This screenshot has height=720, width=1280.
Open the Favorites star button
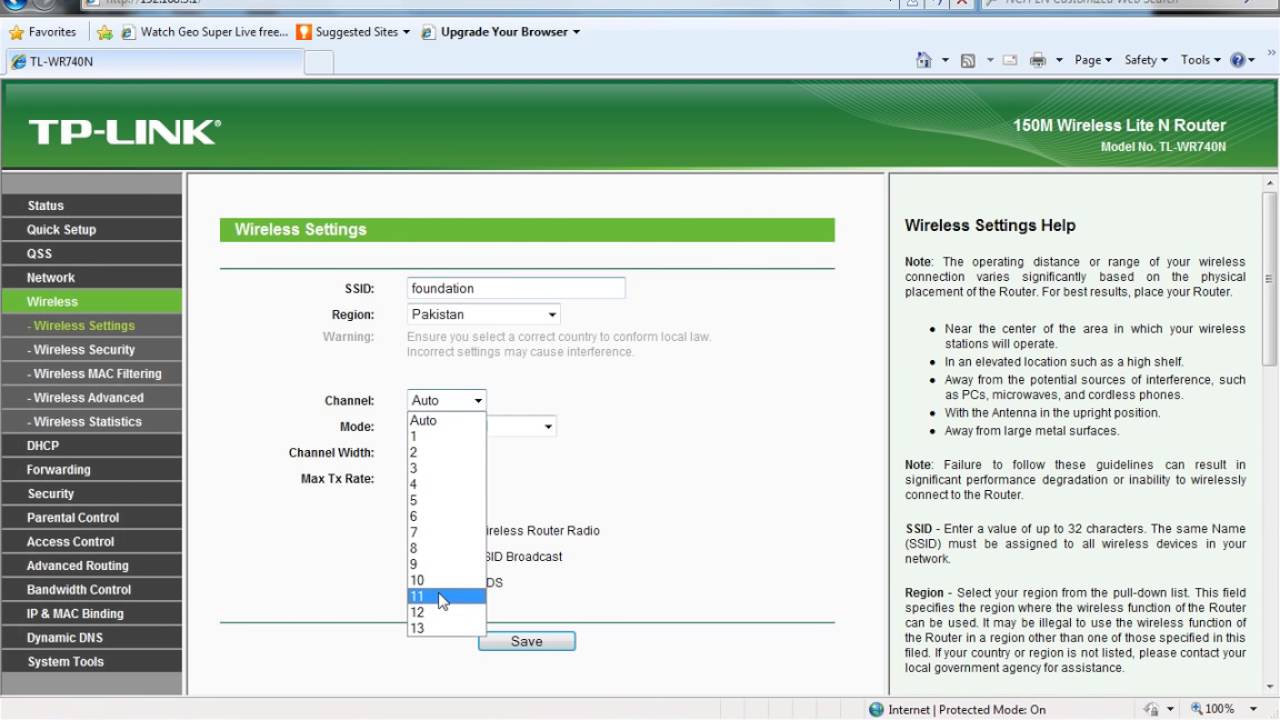pos(42,32)
